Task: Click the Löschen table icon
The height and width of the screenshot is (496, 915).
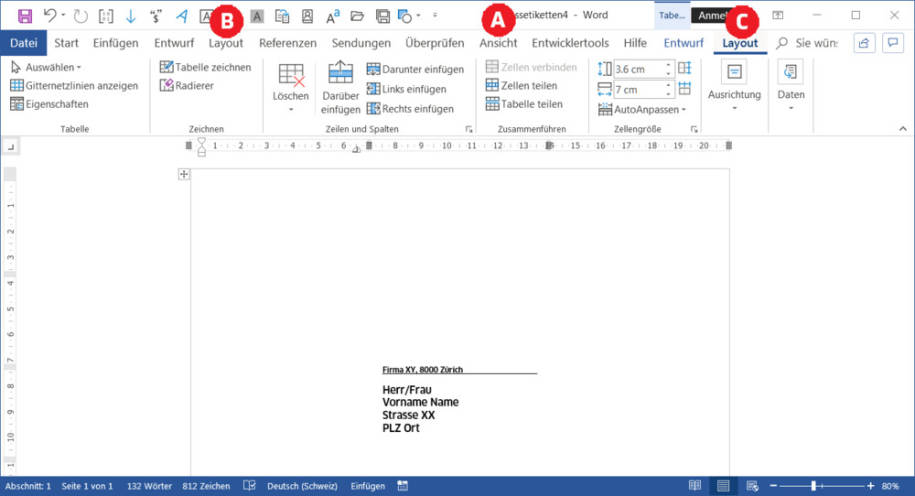Action: (291, 75)
